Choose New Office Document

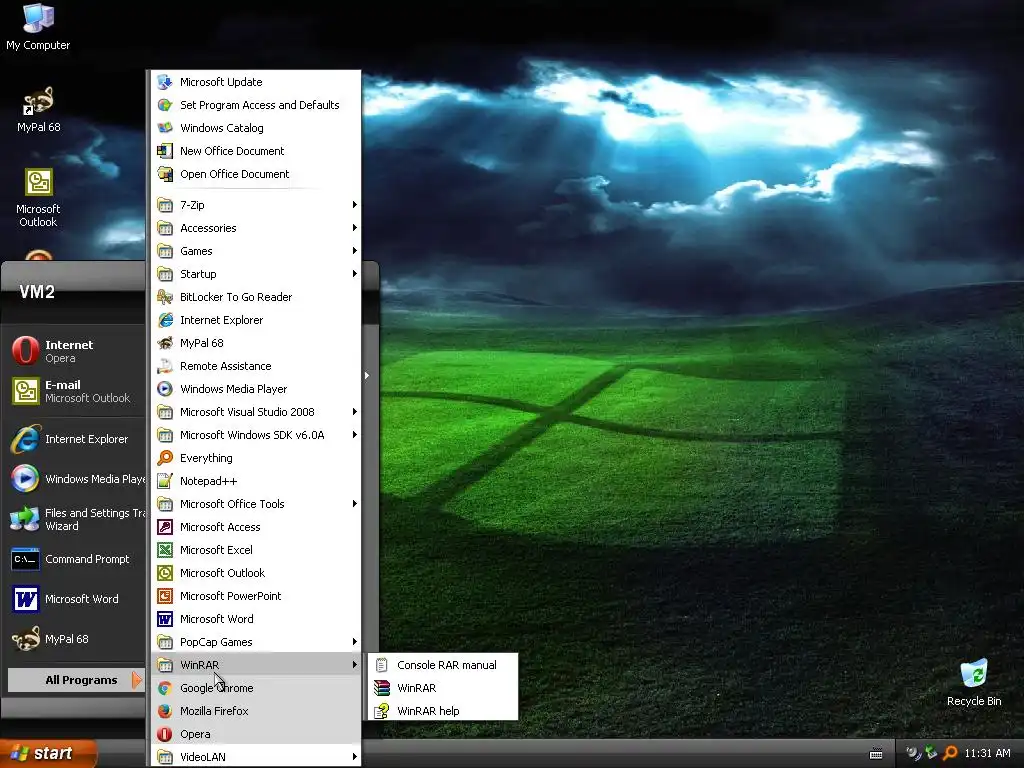point(256,151)
